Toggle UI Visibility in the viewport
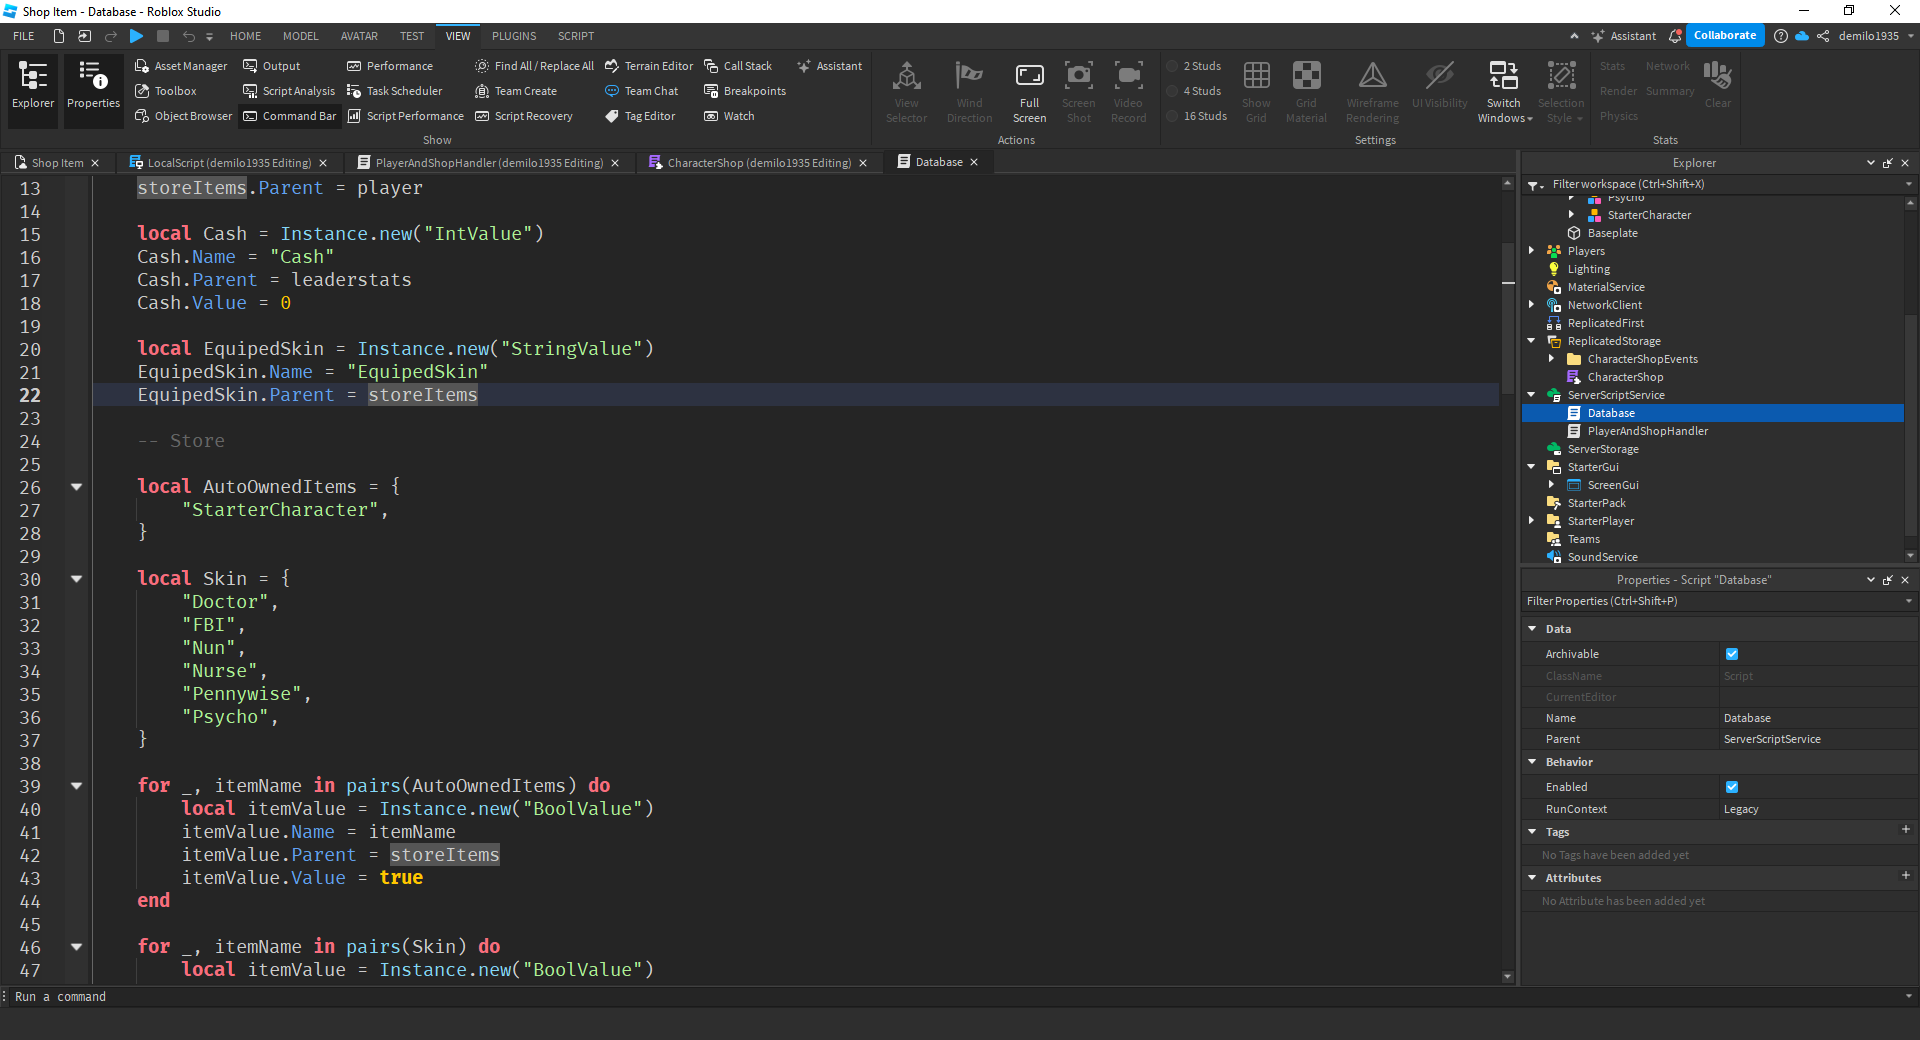This screenshot has height=1040, width=1920. point(1438,90)
